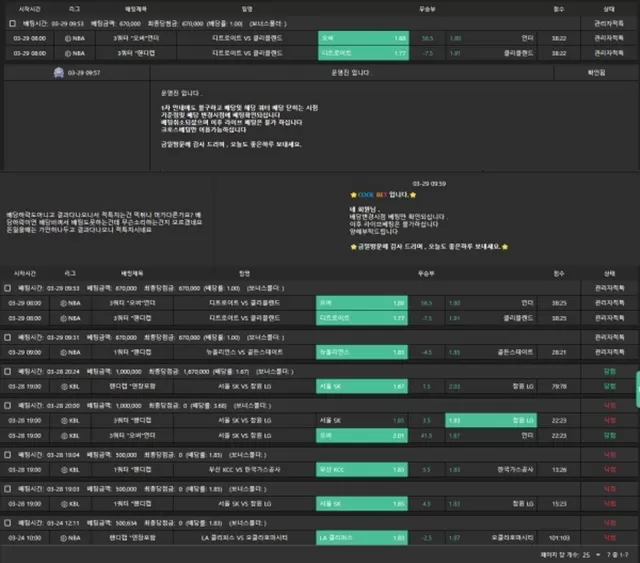The image size is (640, 563).
Task: Click the NBA league icon in the 03-24 row
Action: pyautogui.click(x=63, y=537)
